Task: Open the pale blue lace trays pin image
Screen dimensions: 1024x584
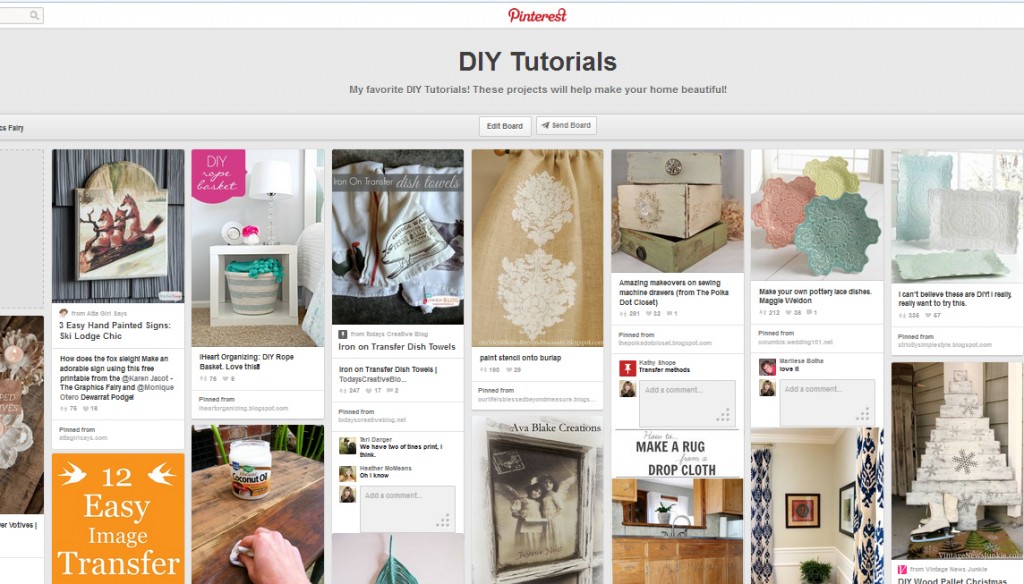Action: tap(957, 216)
